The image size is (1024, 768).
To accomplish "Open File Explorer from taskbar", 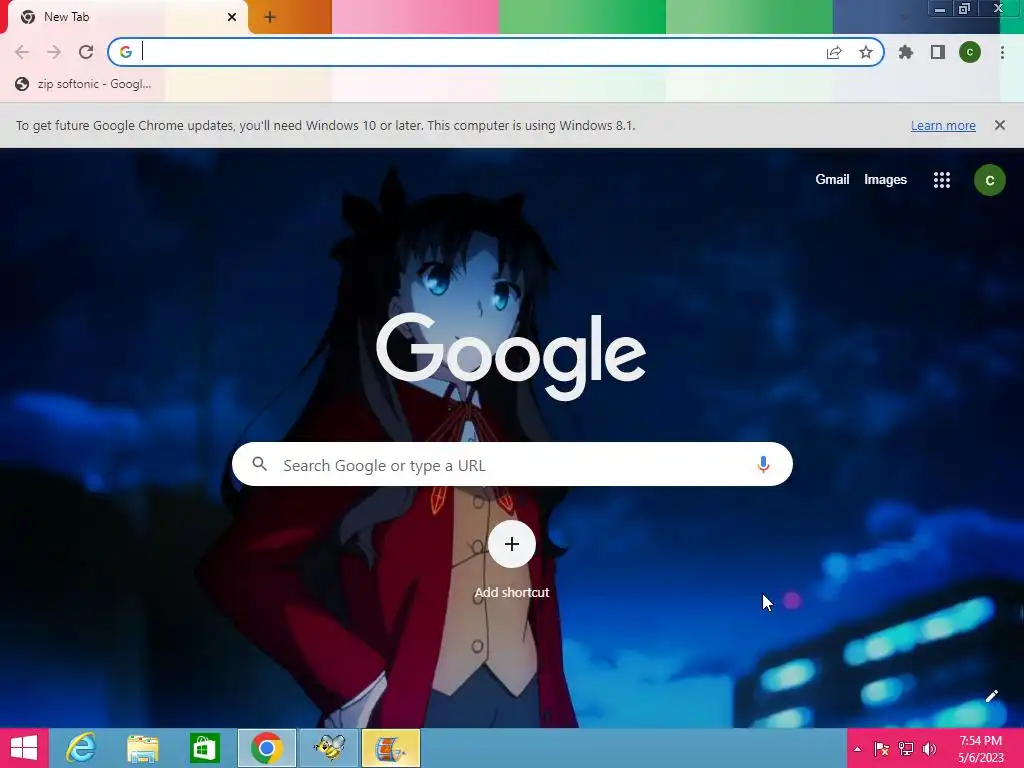I will 143,748.
